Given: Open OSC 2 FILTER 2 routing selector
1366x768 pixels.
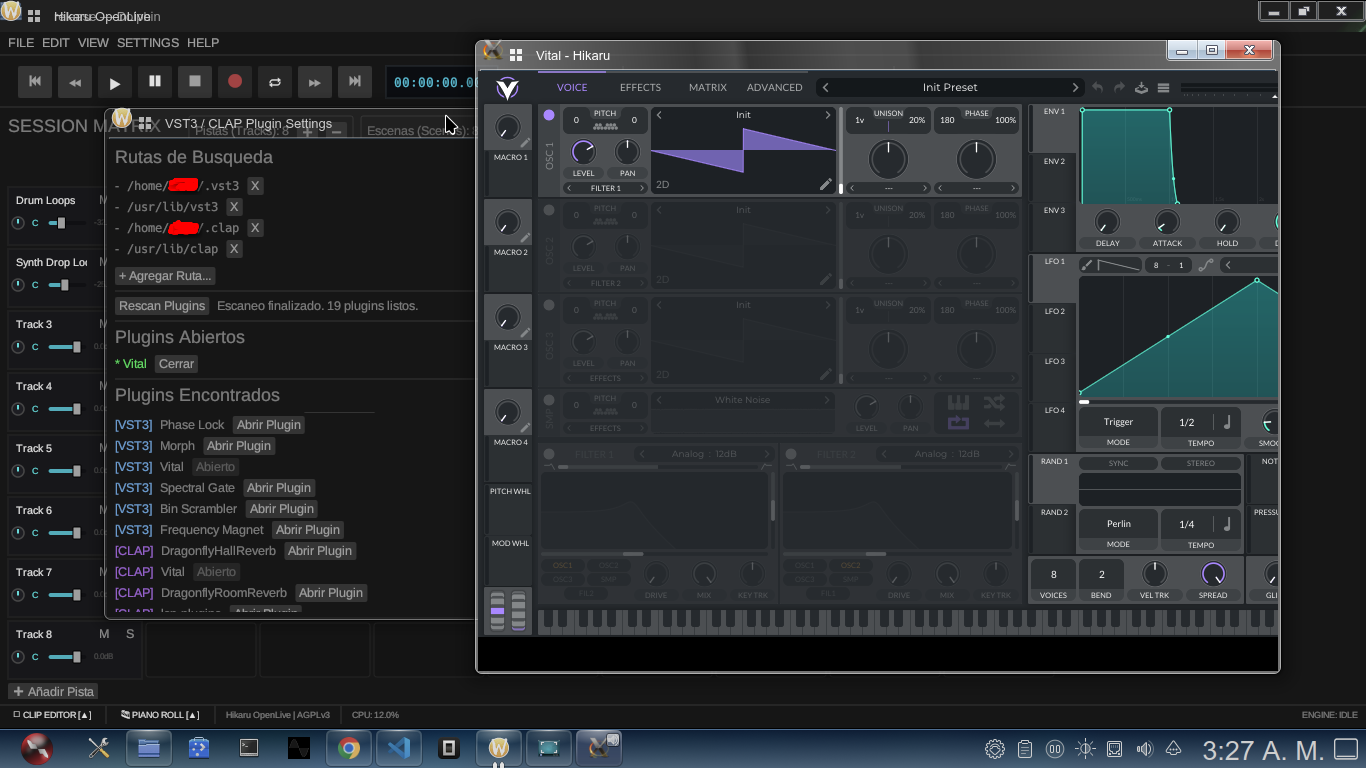Looking at the screenshot, I should click(x=605, y=283).
